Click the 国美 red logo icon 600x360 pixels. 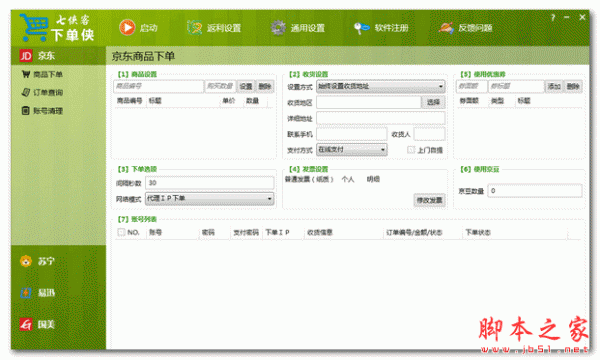(x=26, y=324)
